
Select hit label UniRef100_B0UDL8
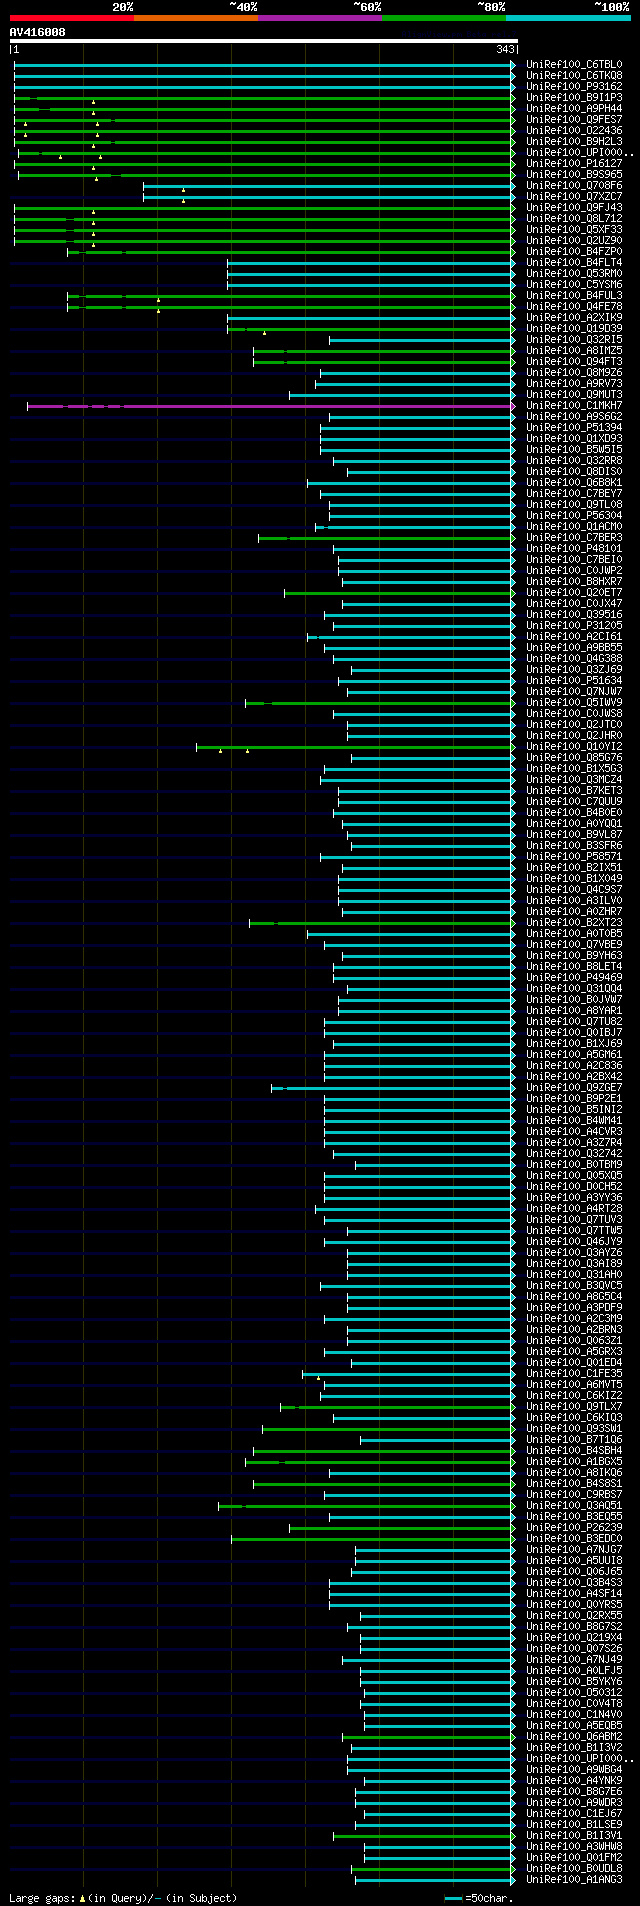point(574,1869)
